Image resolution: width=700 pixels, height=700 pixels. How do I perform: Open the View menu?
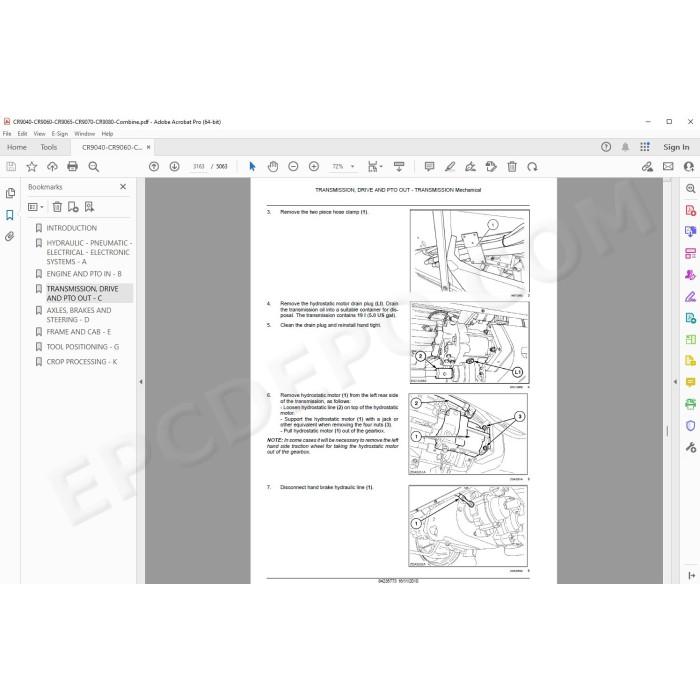pos(39,133)
